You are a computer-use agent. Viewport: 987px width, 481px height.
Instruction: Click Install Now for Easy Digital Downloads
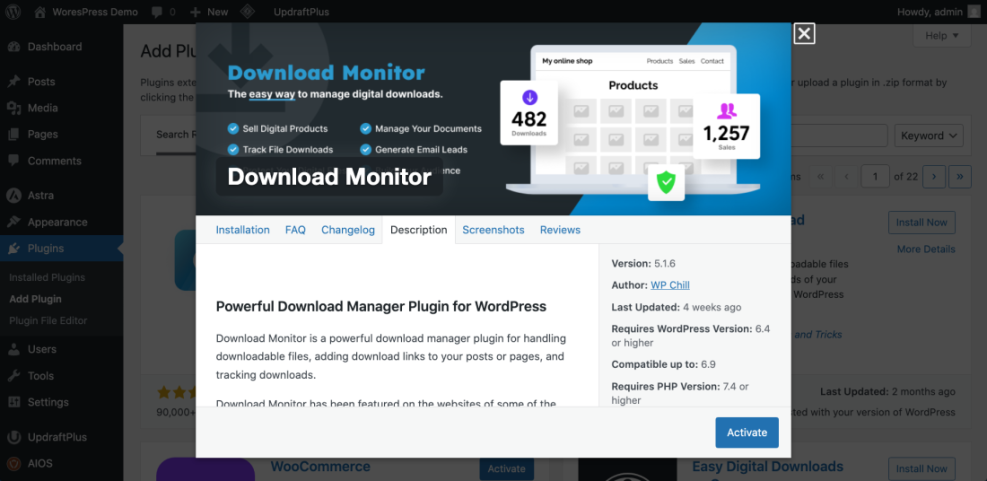(922, 468)
